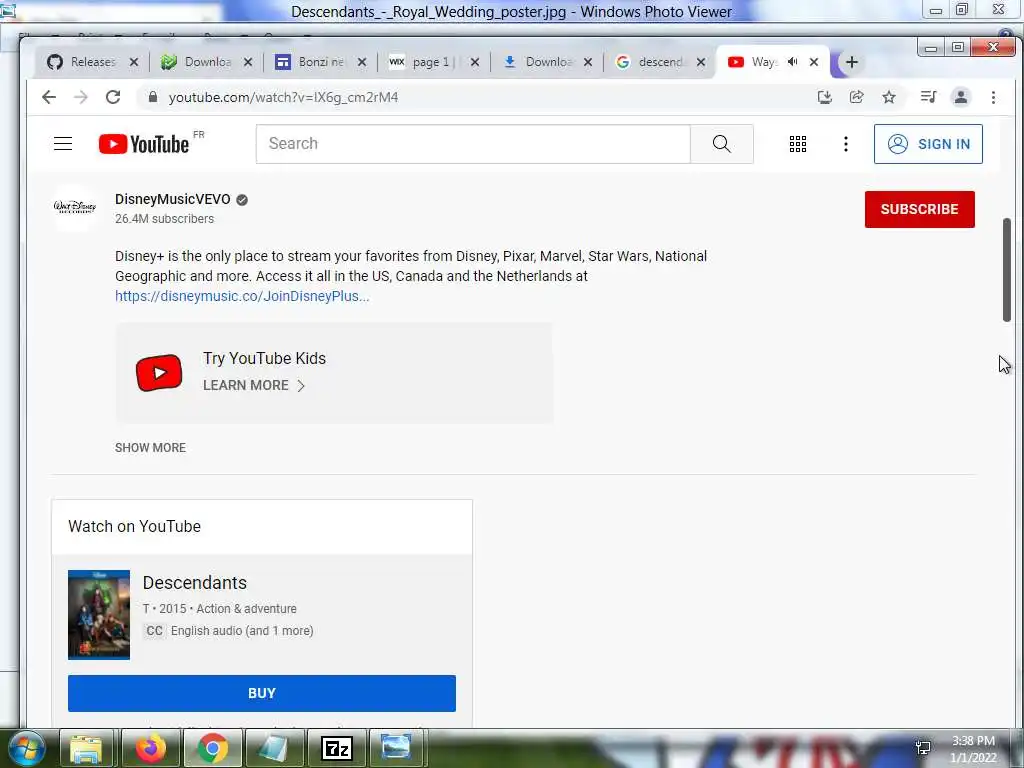1024x768 pixels.
Task: Open the media controls icon in Chrome toolbar
Action: click(x=928, y=97)
